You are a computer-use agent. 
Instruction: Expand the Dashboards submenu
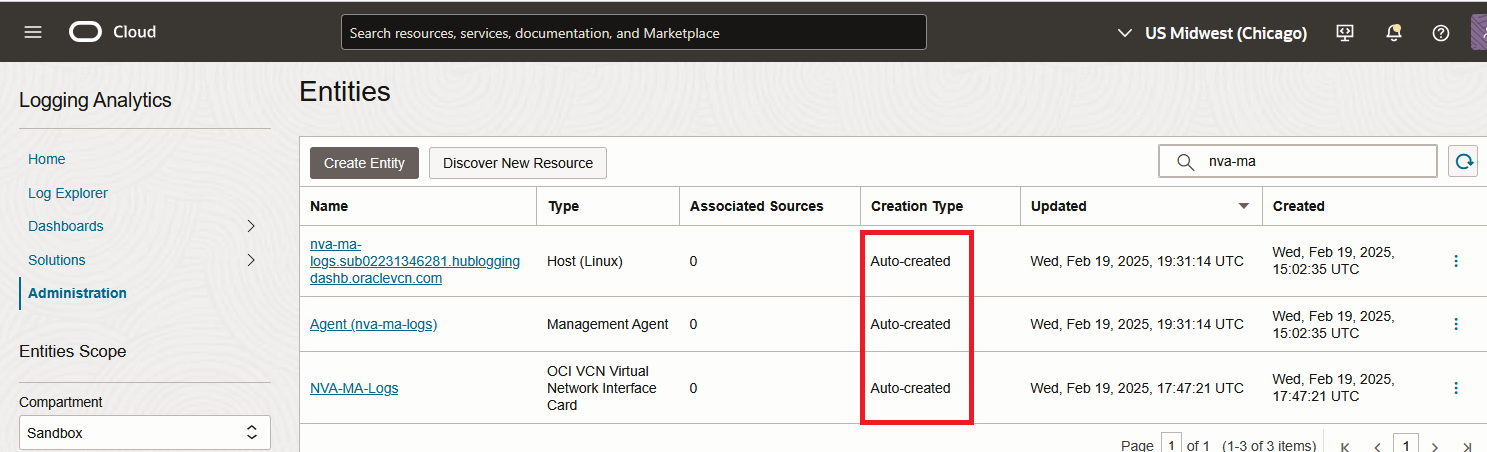(x=251, y=226)
